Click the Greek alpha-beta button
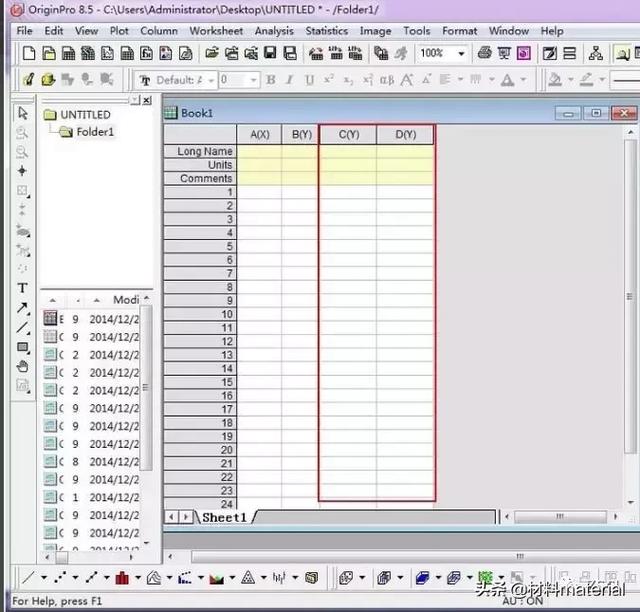The image size is (640, 612). pos(387,80)
